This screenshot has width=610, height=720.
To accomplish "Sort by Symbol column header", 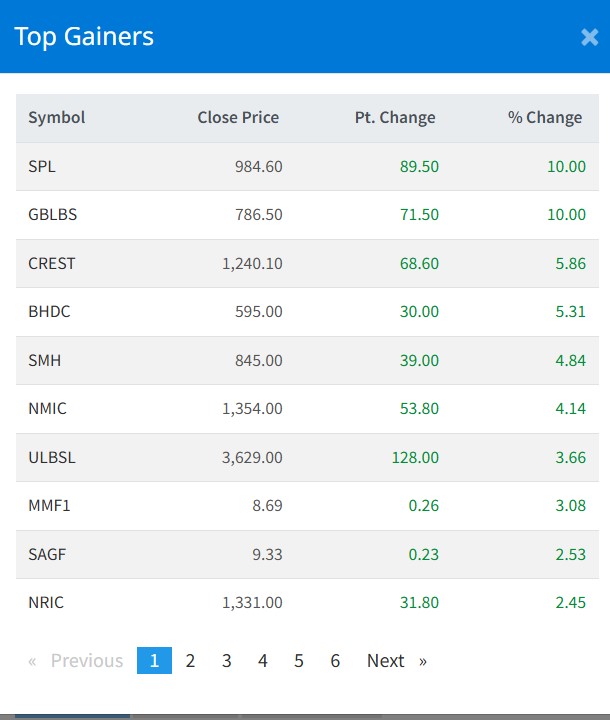I will point(57,118).
